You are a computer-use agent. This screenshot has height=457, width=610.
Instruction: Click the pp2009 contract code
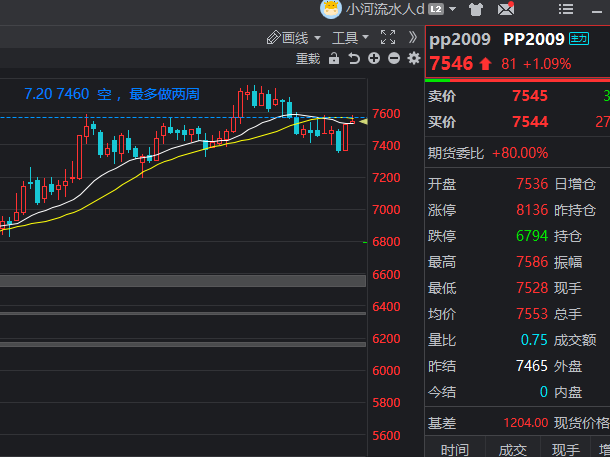pyautogui.click(x=459, y=40)
